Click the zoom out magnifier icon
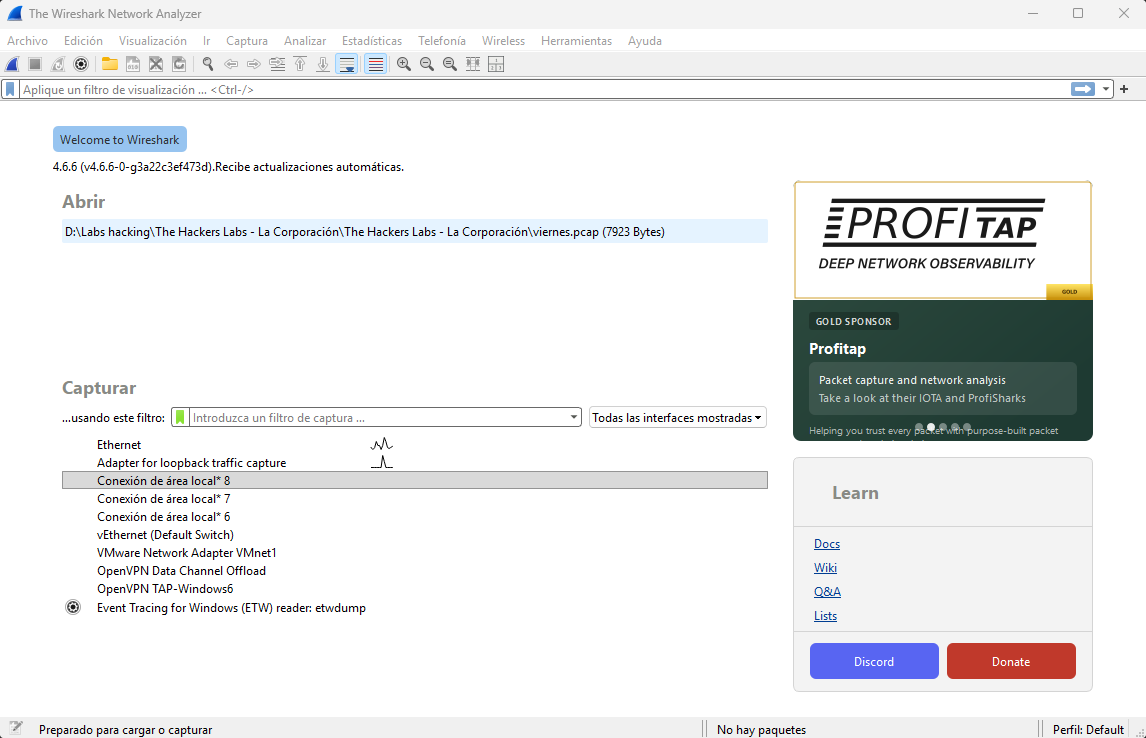 tap(427, 64)
